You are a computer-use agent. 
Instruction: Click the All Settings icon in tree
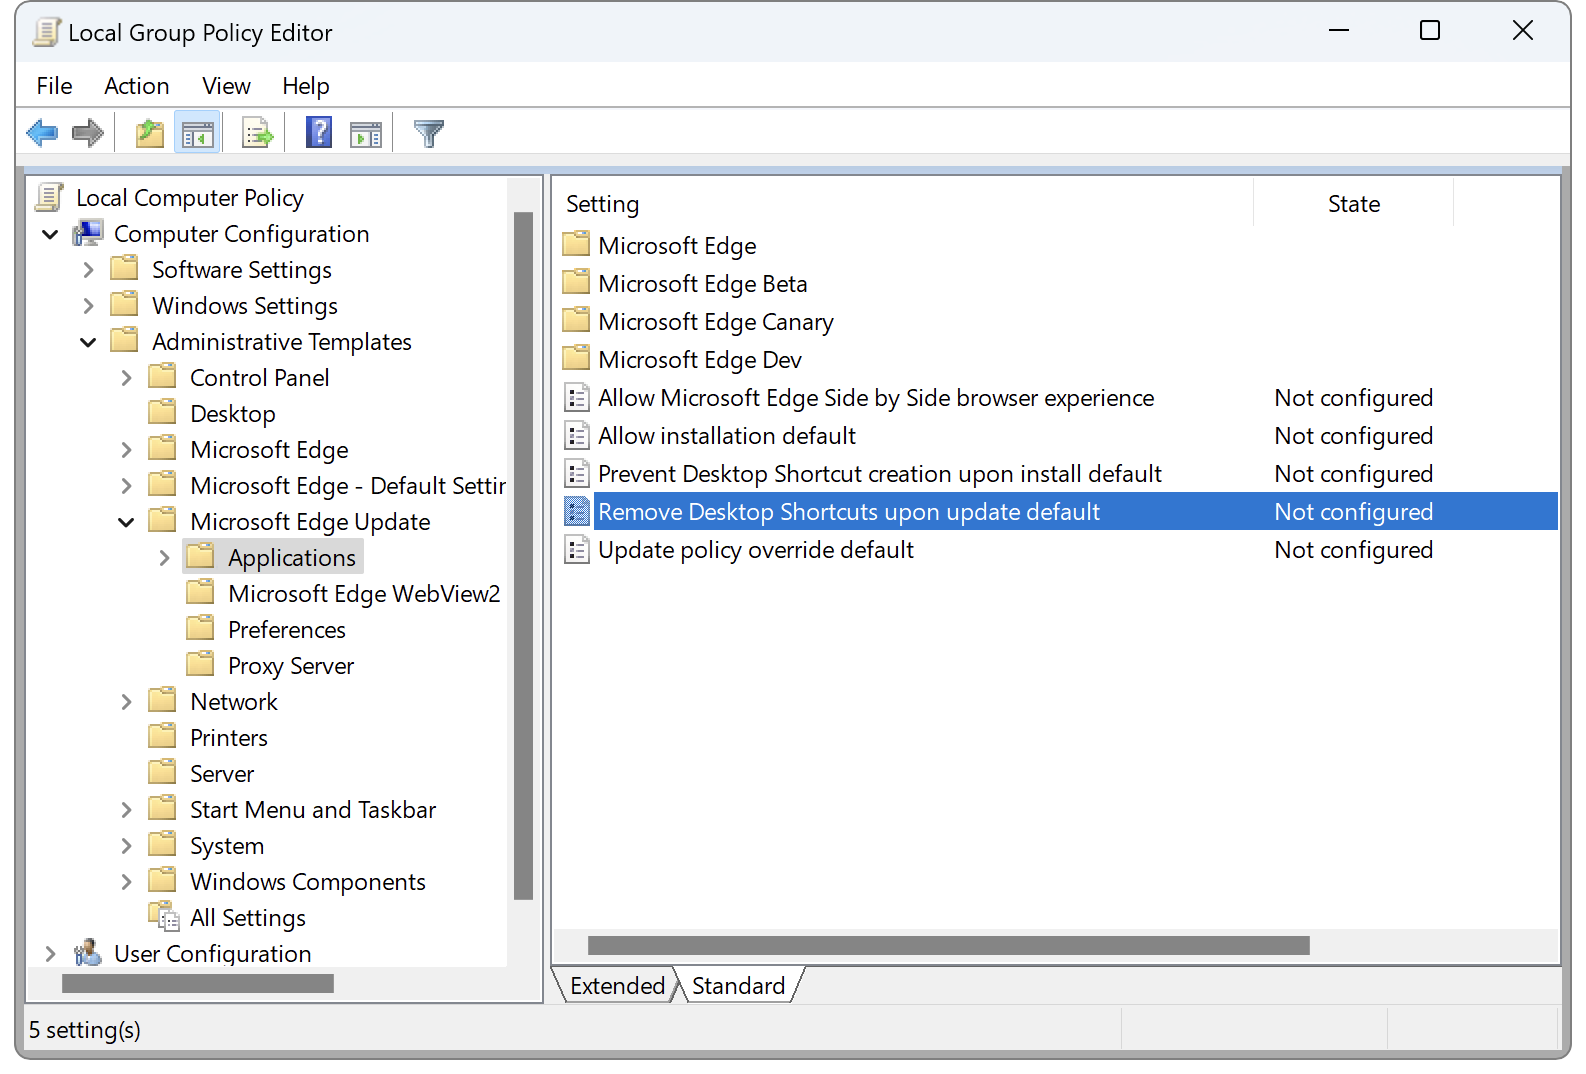(164, 916)
